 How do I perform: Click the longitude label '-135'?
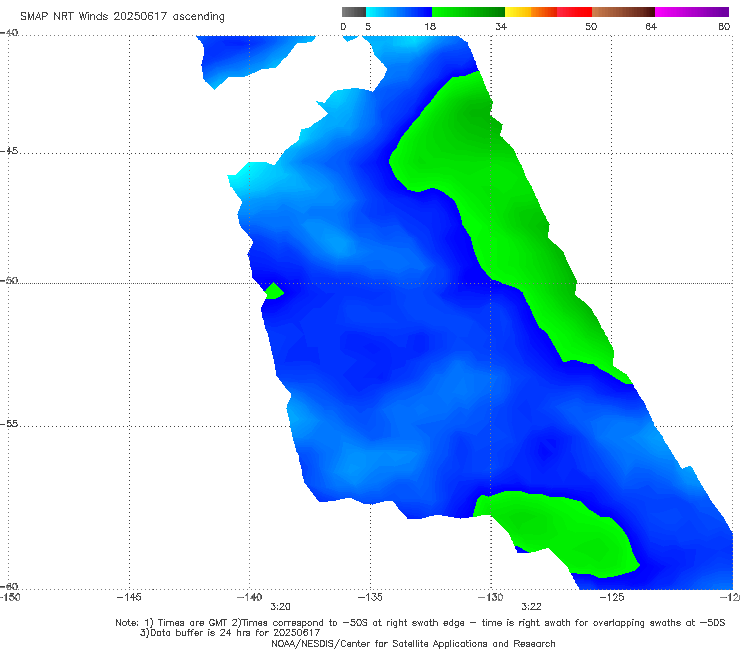point(370,597)
